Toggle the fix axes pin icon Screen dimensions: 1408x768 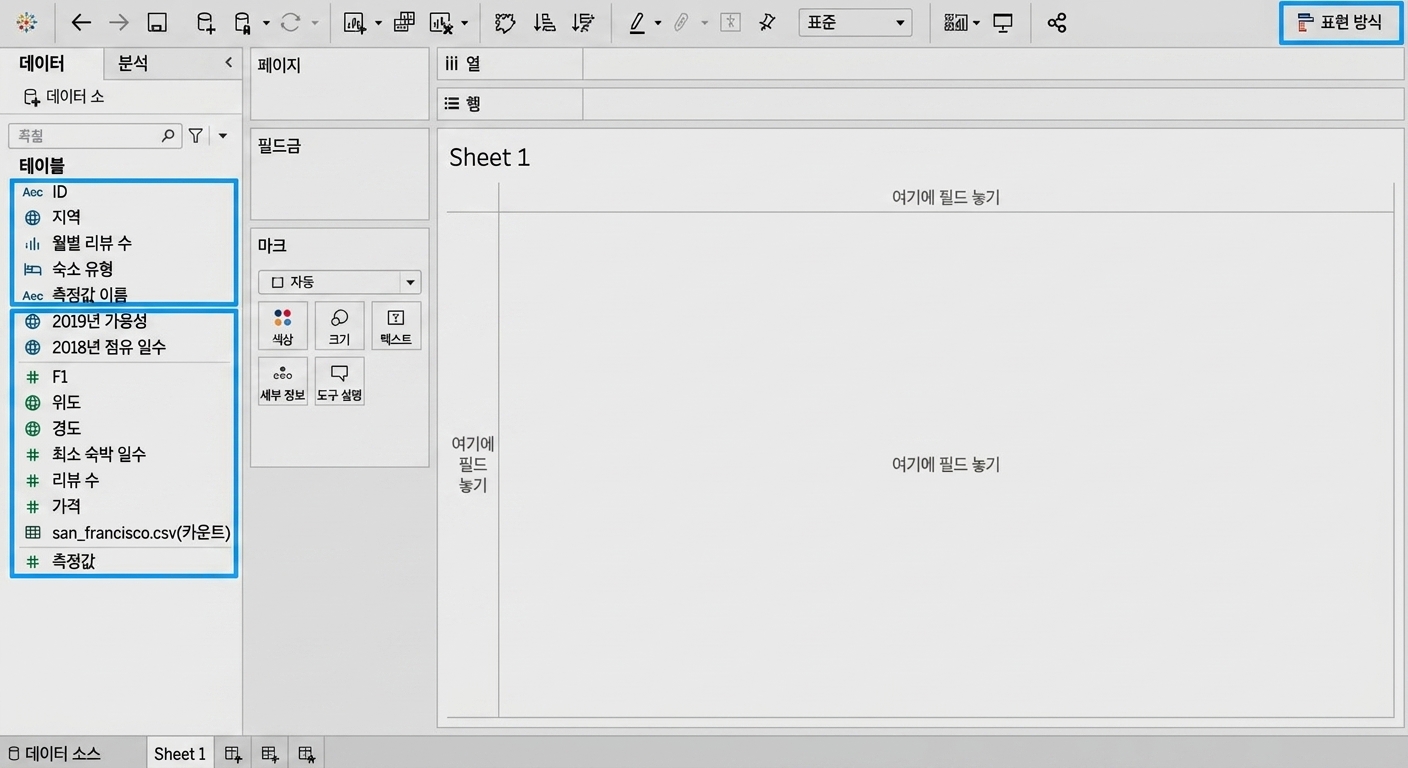tap(768, 22)
